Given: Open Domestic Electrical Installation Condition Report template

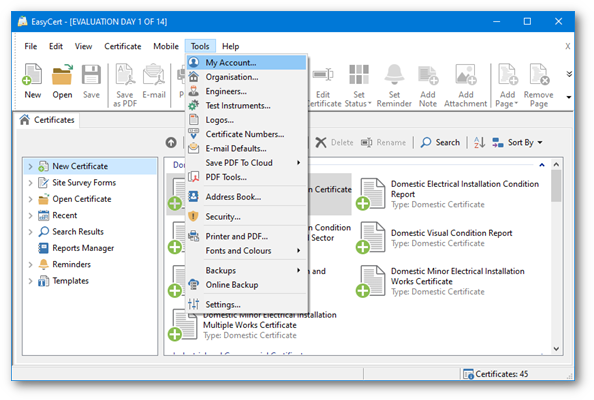Looking at the screenshot, I should coord(447,194).
